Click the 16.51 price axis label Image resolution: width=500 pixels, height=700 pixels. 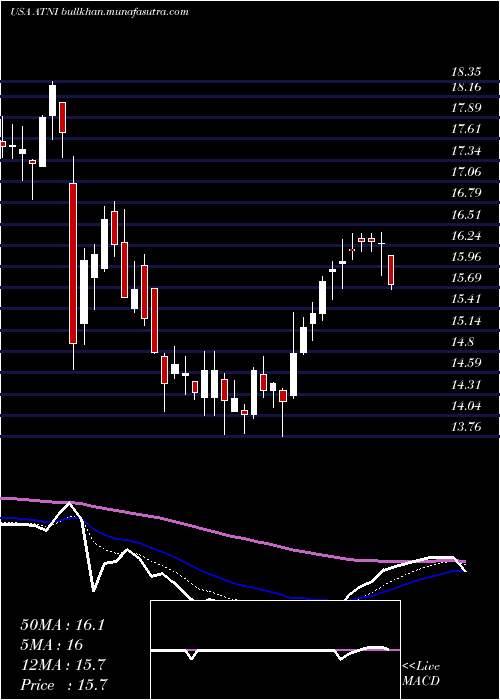[466, 214]
